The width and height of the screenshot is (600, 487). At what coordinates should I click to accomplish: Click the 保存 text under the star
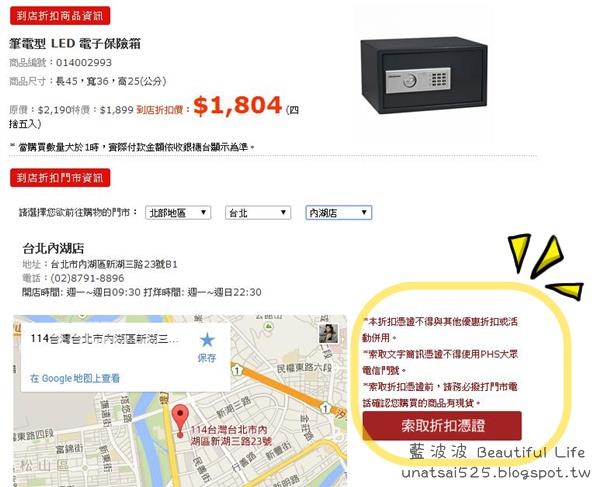pyautogui.click(x=207, y=358)
